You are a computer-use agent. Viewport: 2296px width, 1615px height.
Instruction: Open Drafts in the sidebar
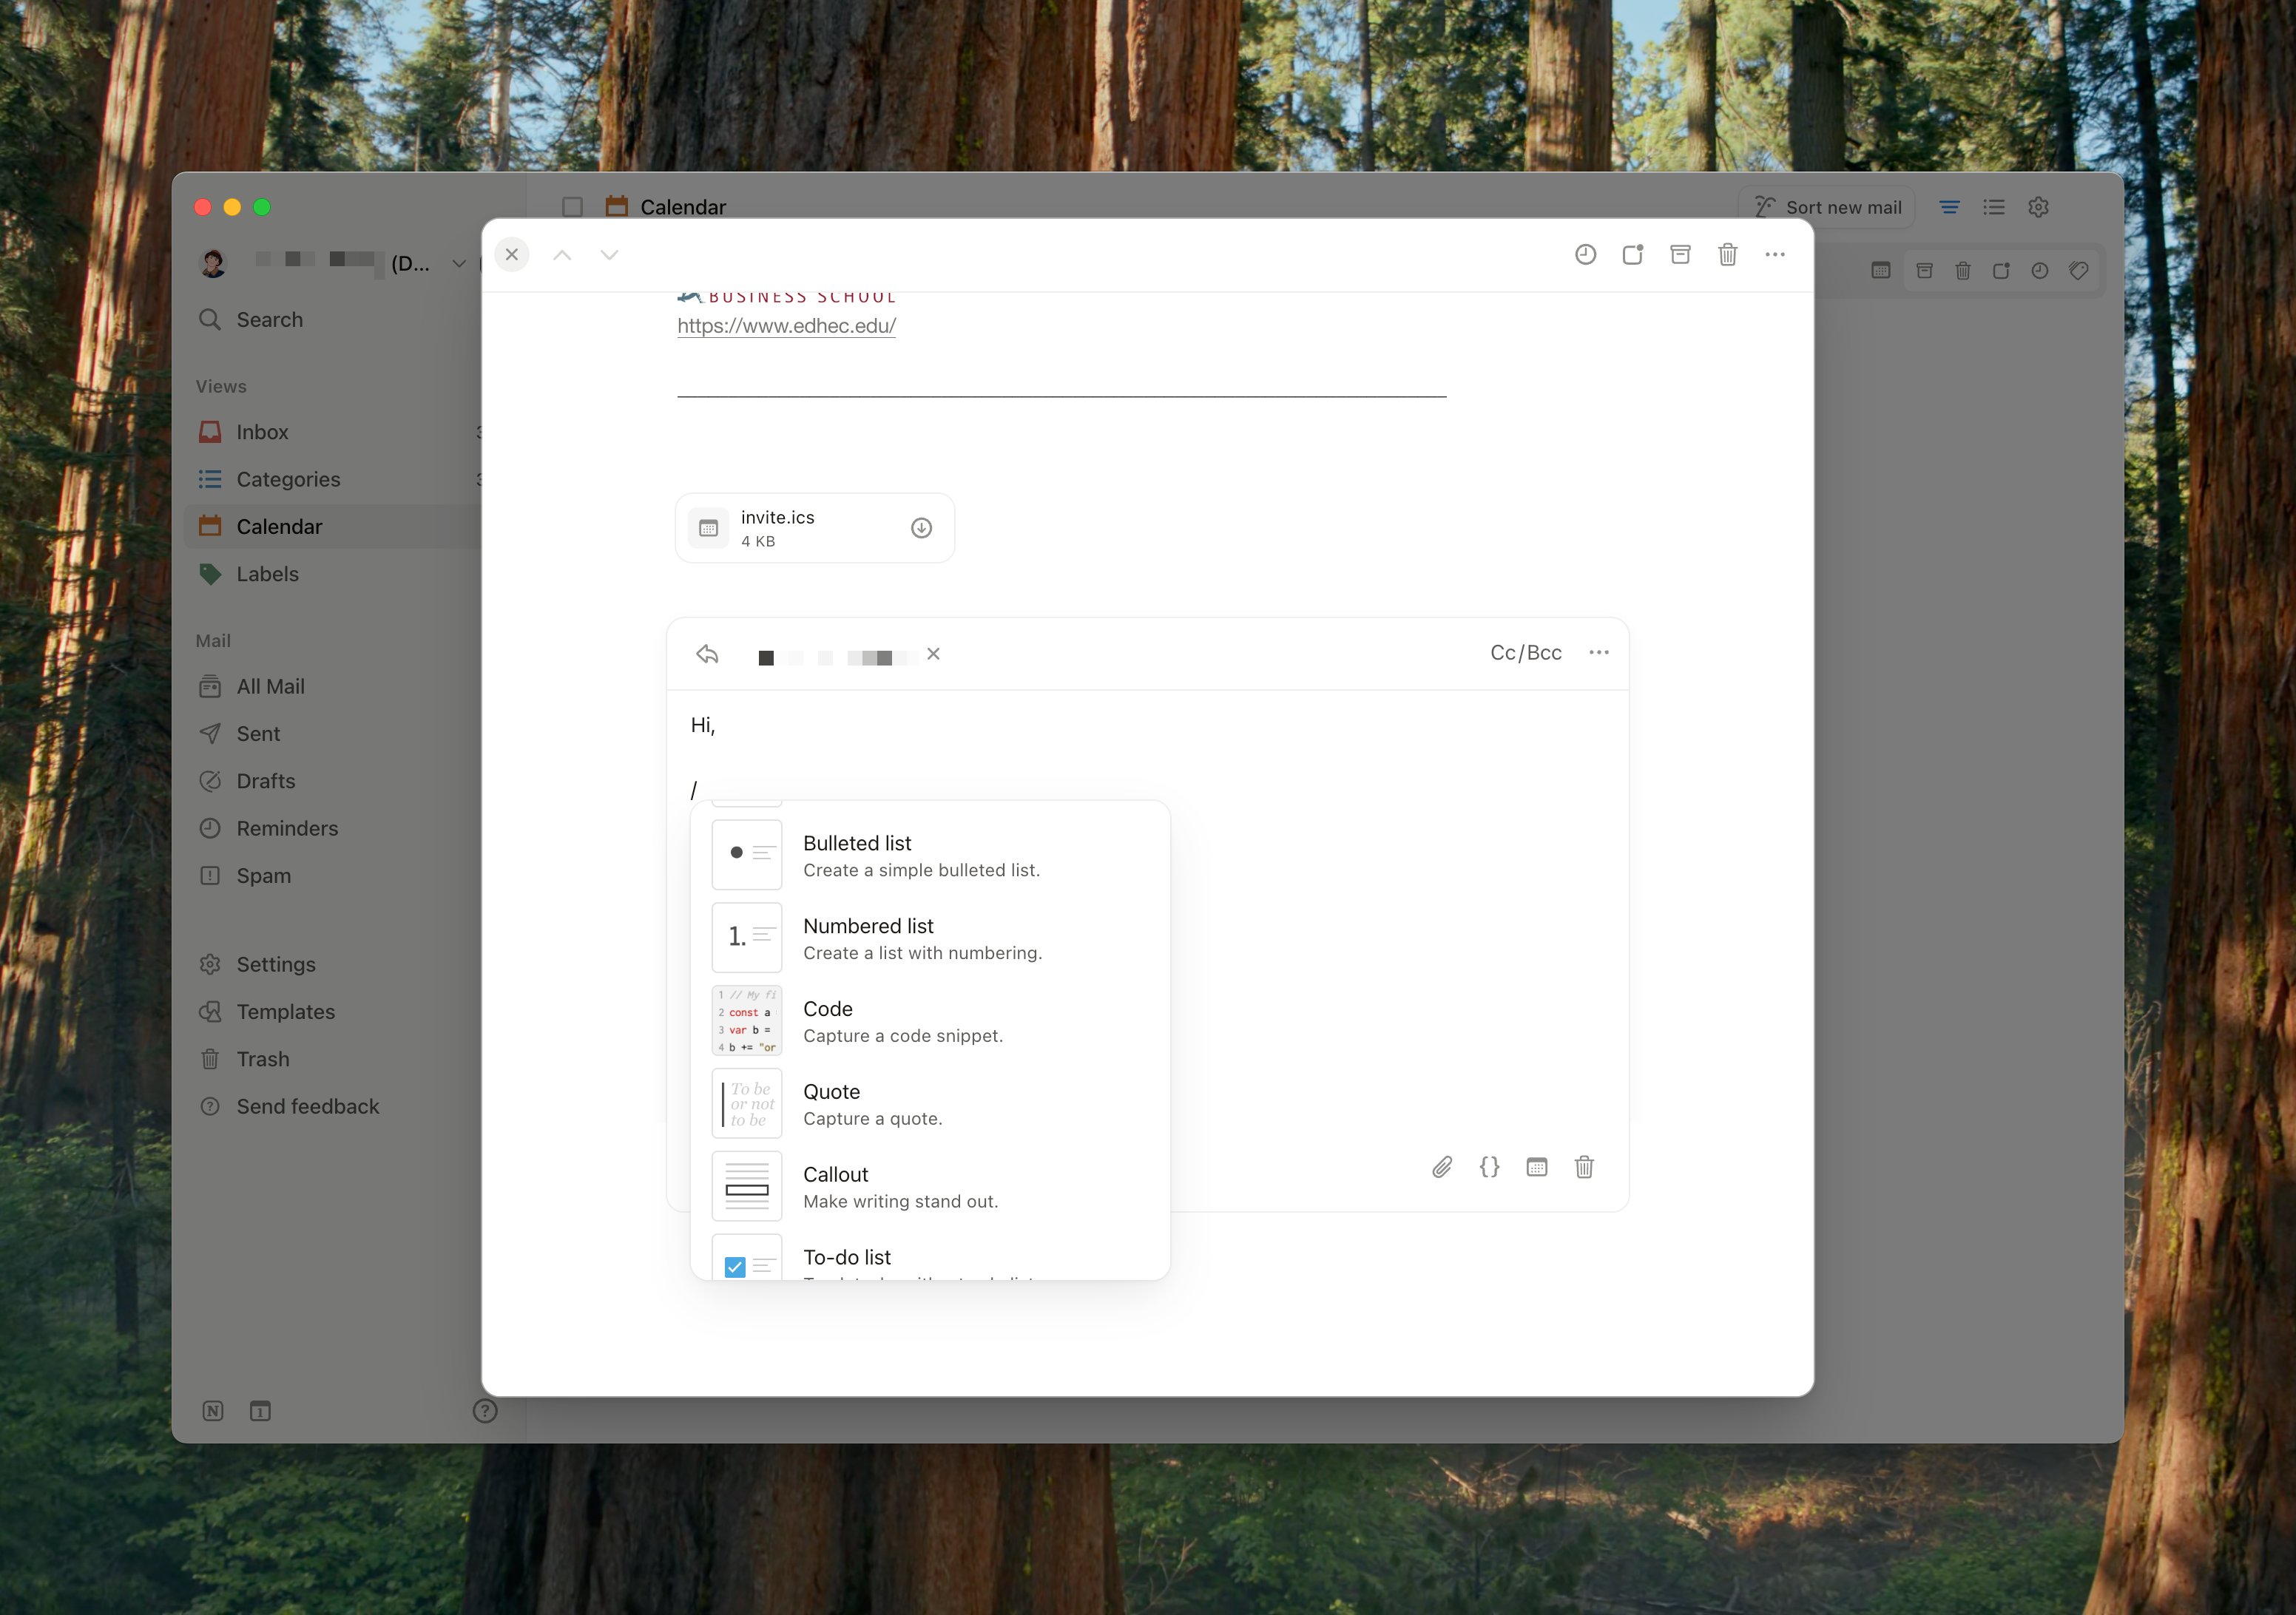click(x=265, y=781)
